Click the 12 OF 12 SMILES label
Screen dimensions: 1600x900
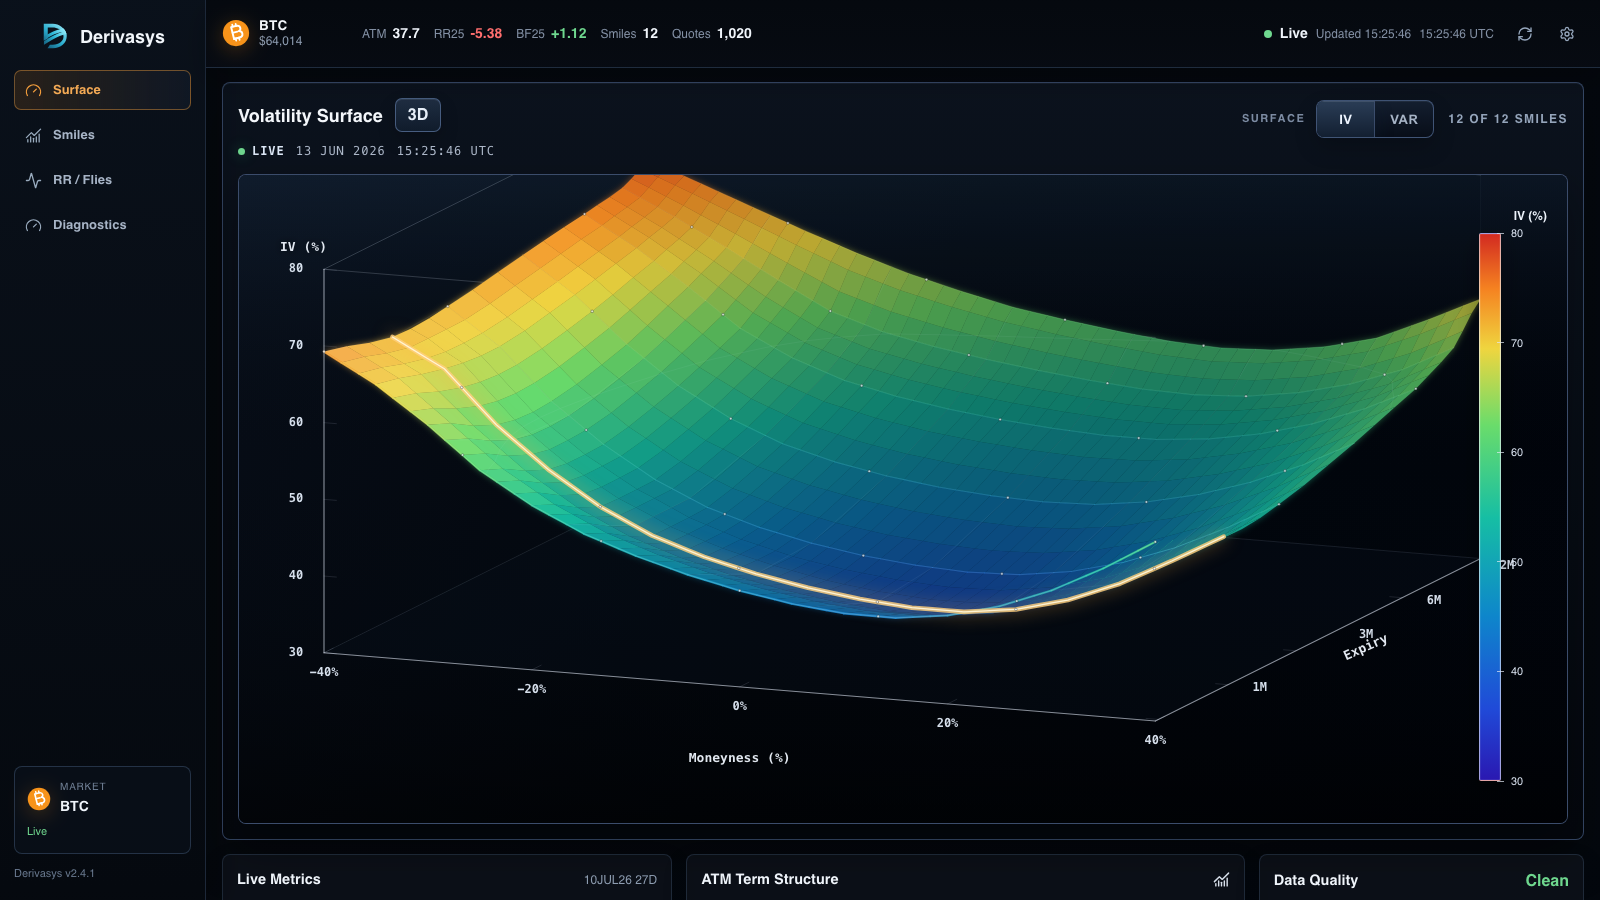pyautogui.click(x=1507, y=119)
